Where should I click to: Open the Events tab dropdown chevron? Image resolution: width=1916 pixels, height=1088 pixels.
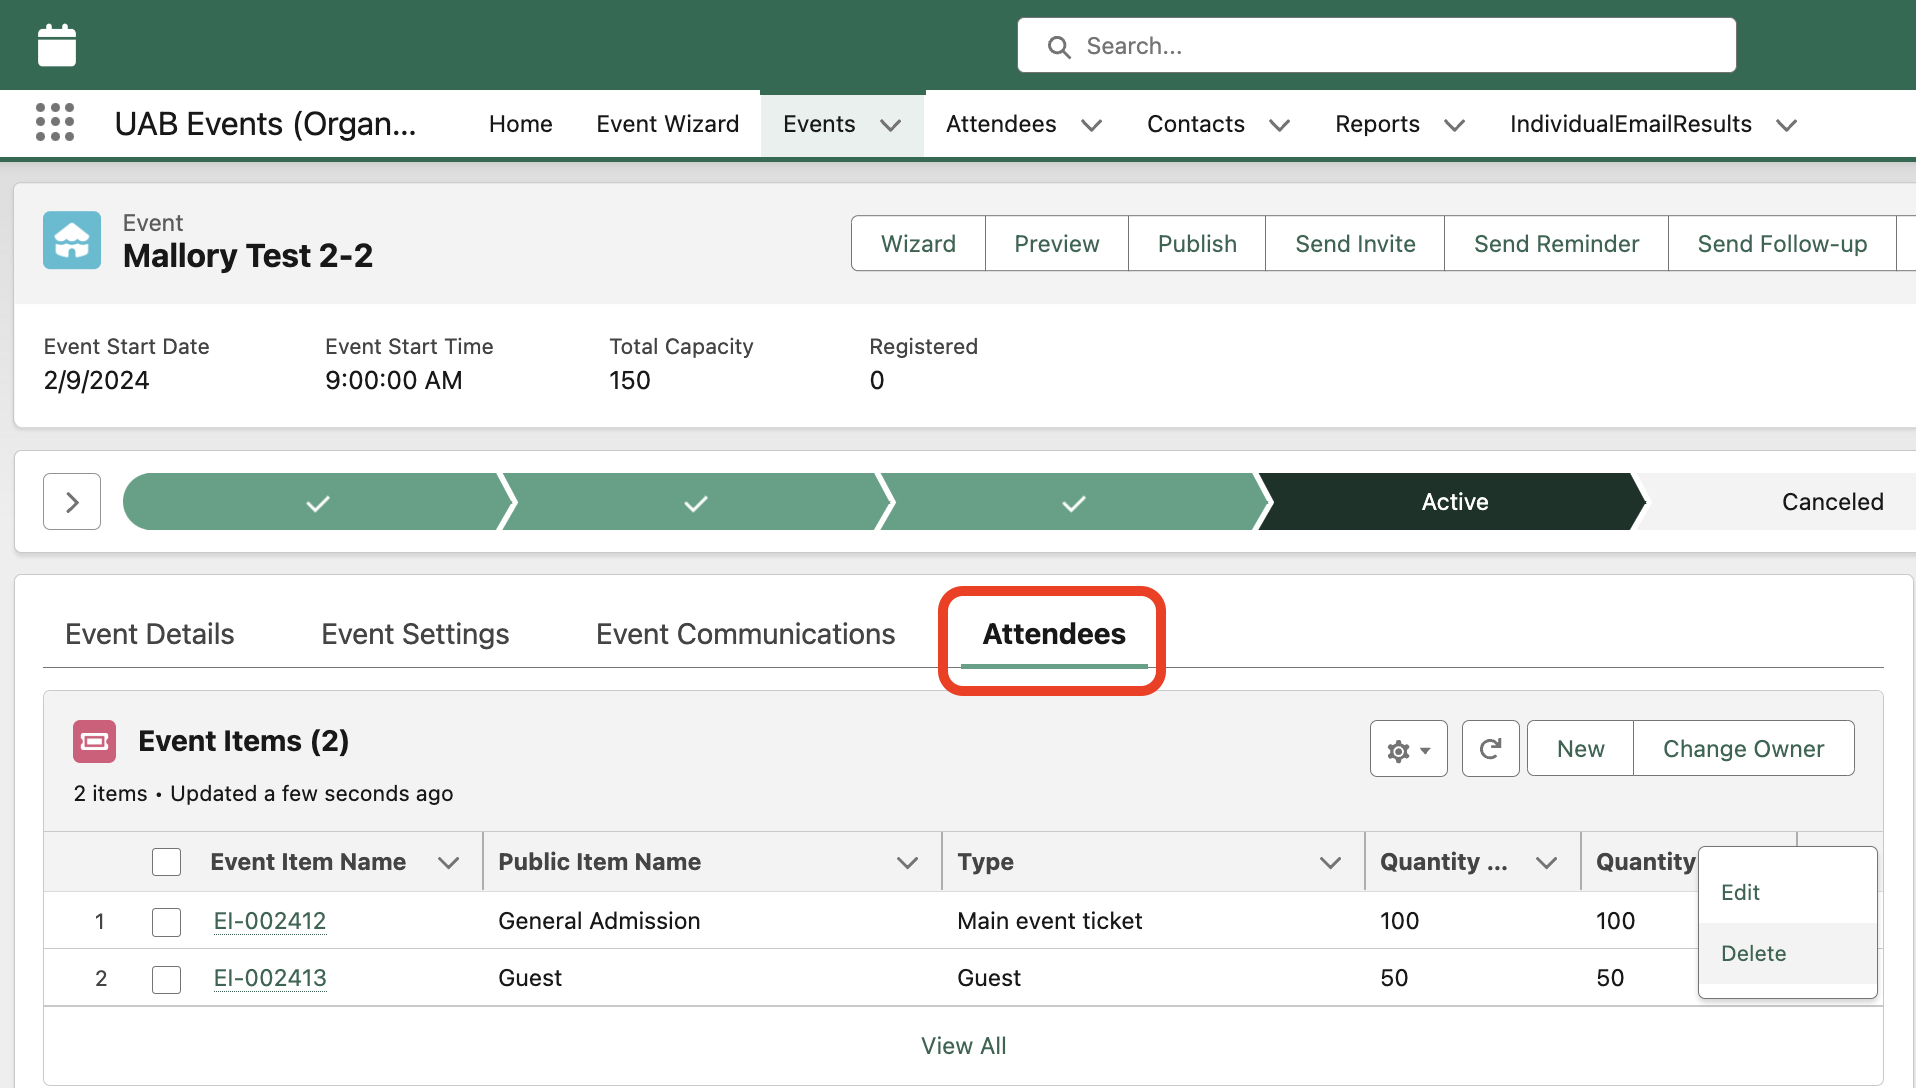pyautogui.click(x=891, y=125)
